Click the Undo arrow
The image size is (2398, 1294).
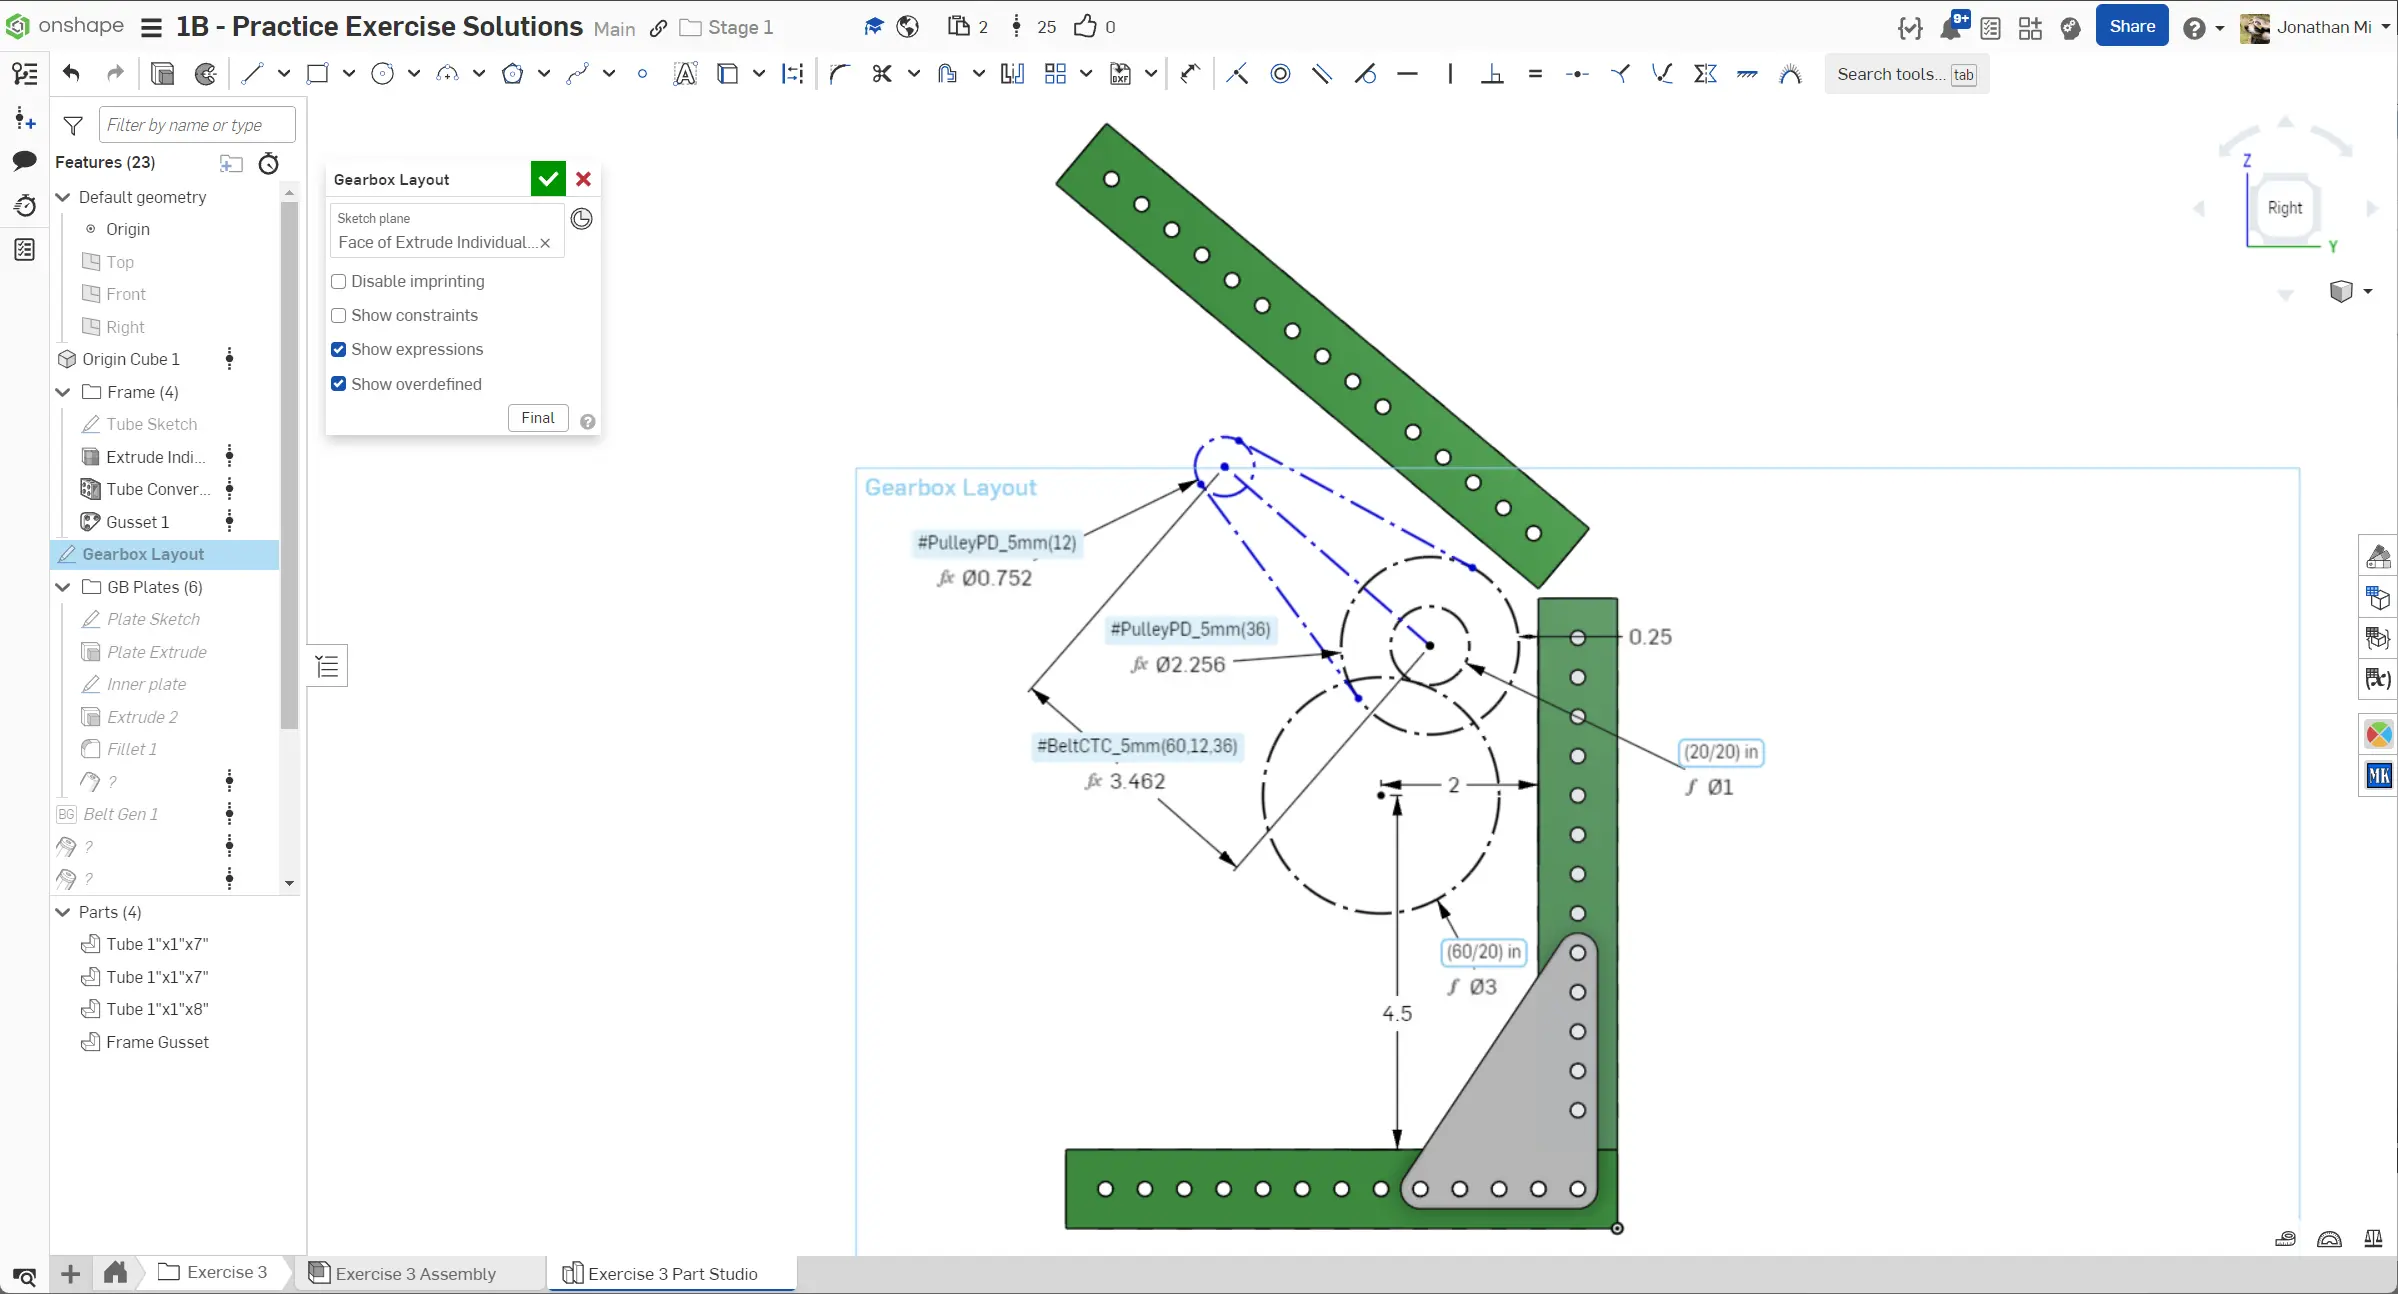coord(71,74)
